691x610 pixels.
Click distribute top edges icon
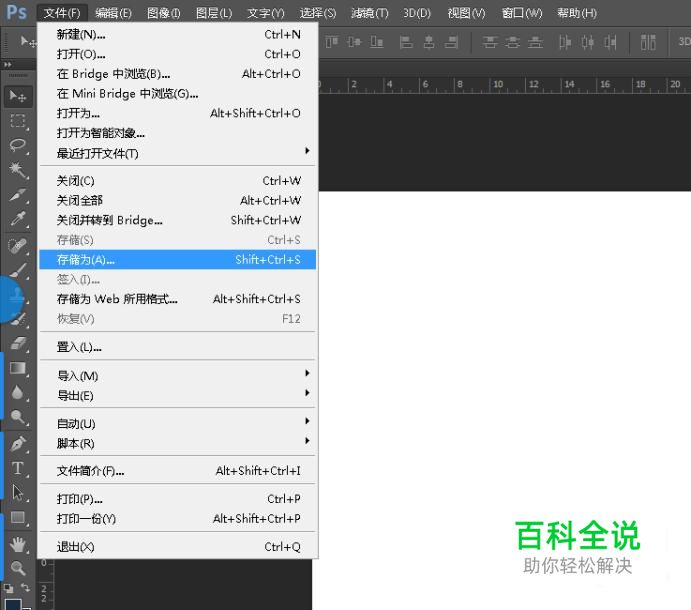(x=490, y=42)
